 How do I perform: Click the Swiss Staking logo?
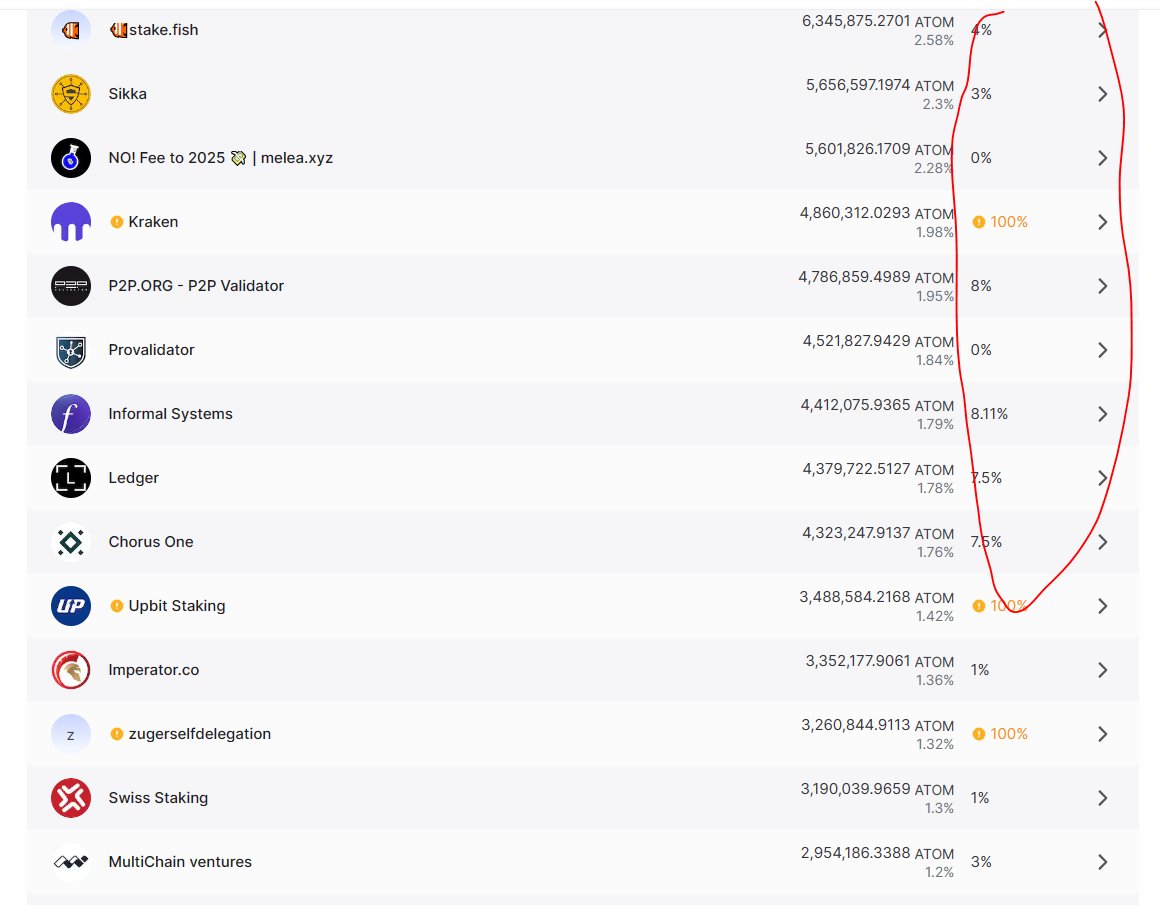71,798
